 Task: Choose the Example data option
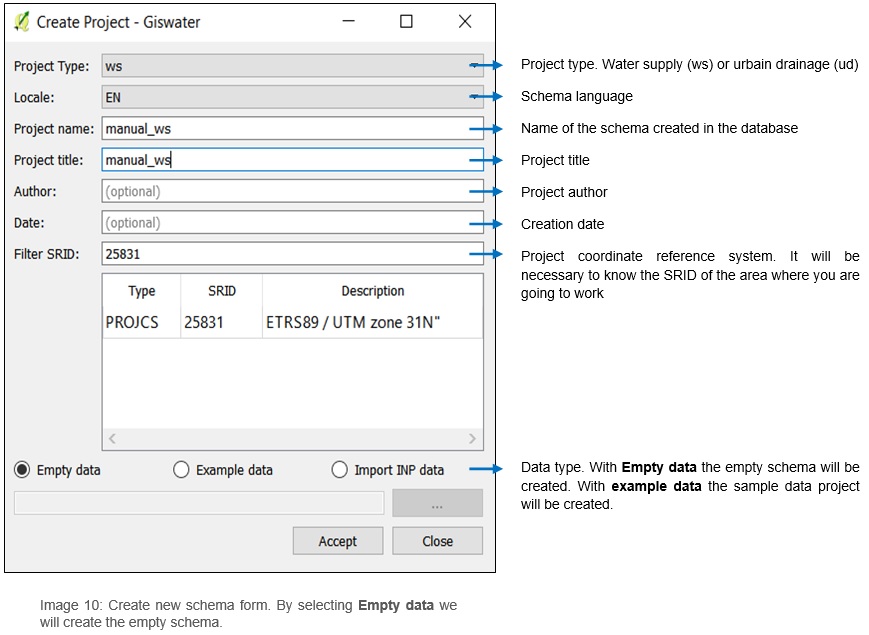(181, 470)
